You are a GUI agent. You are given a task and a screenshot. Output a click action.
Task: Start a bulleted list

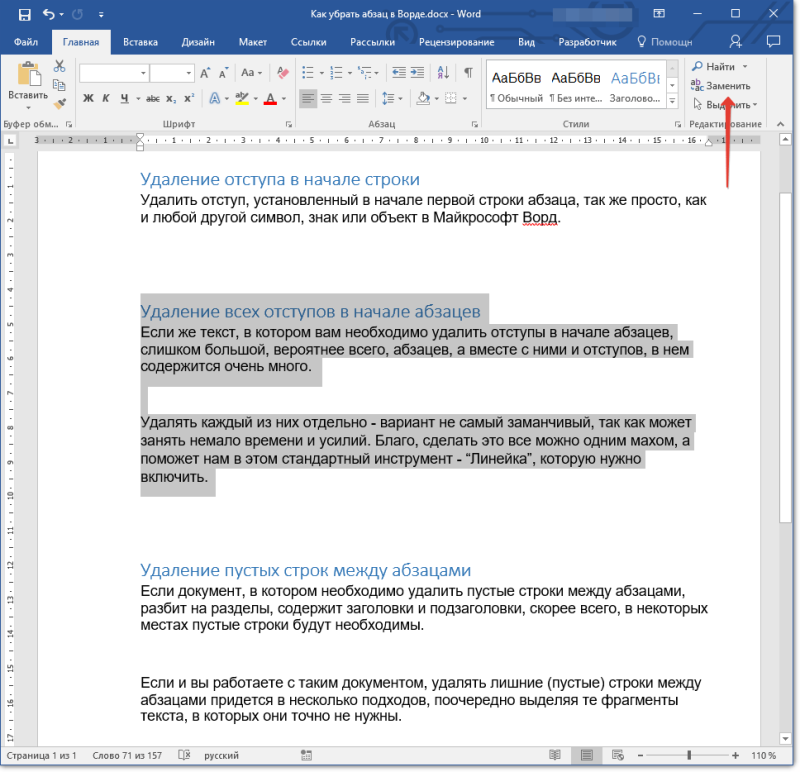(308, 72)
